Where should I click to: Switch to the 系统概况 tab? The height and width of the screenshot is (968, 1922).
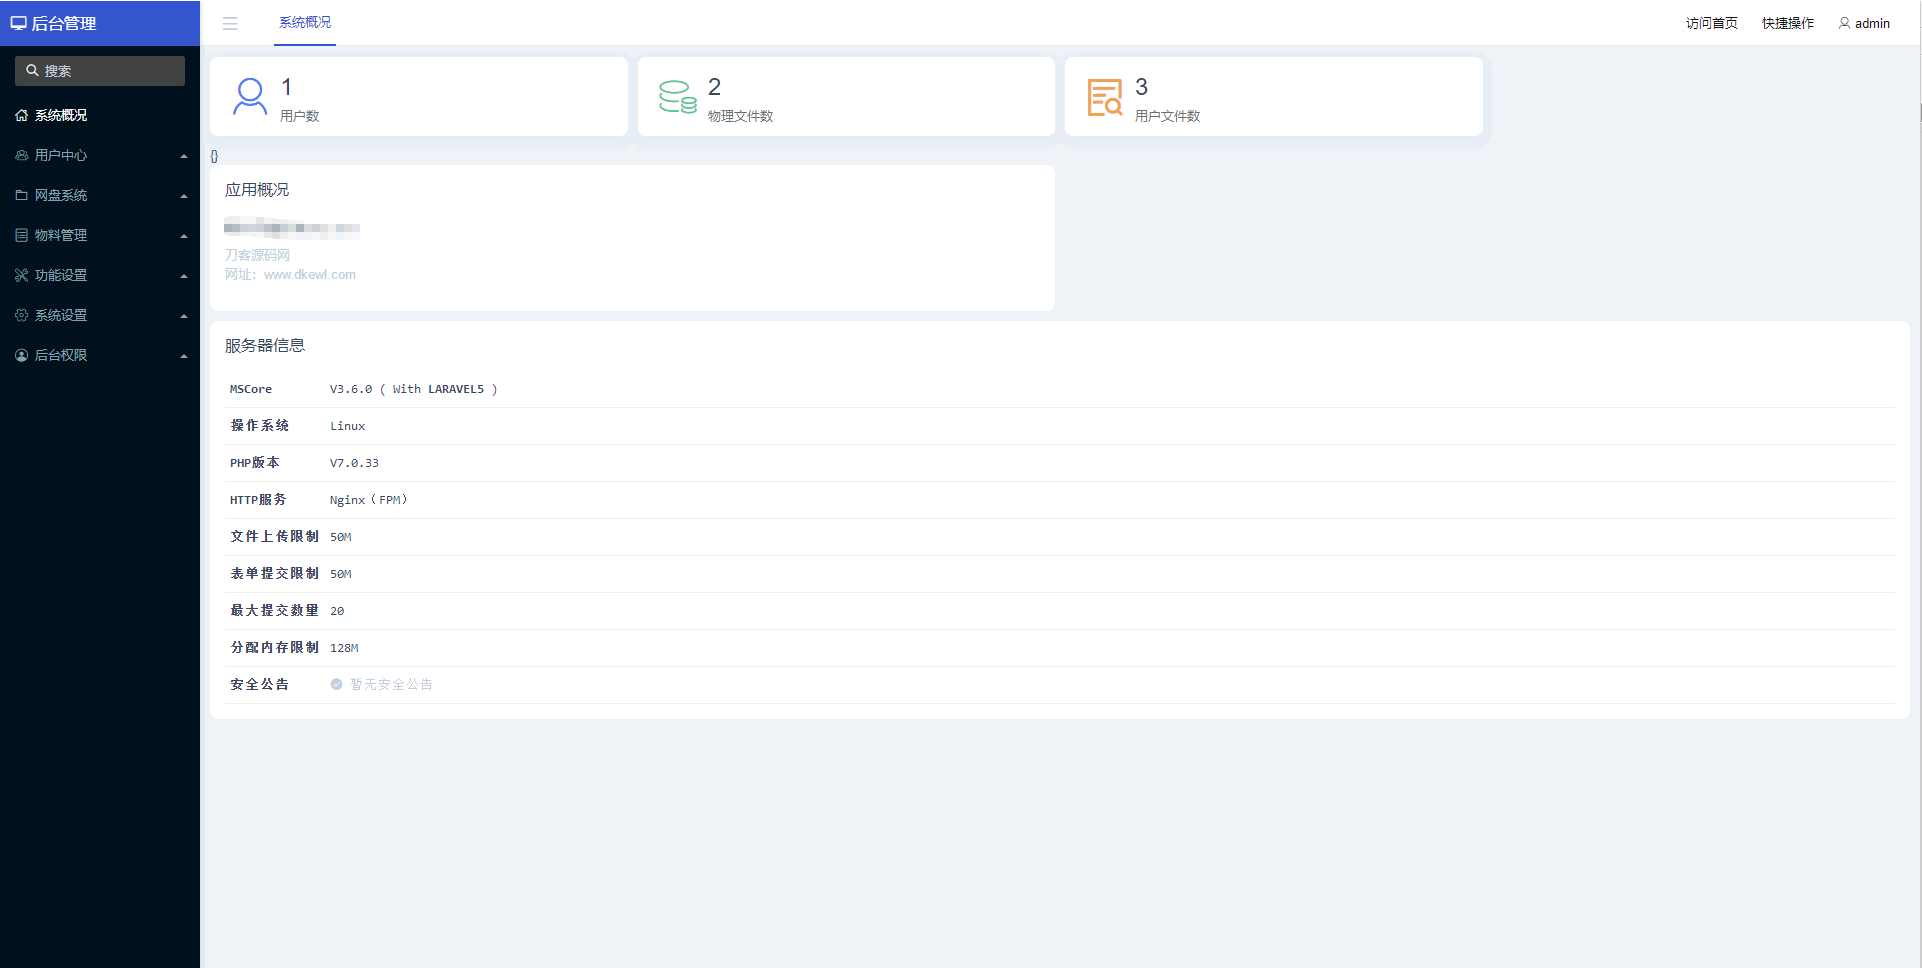(x=305, y=22)
